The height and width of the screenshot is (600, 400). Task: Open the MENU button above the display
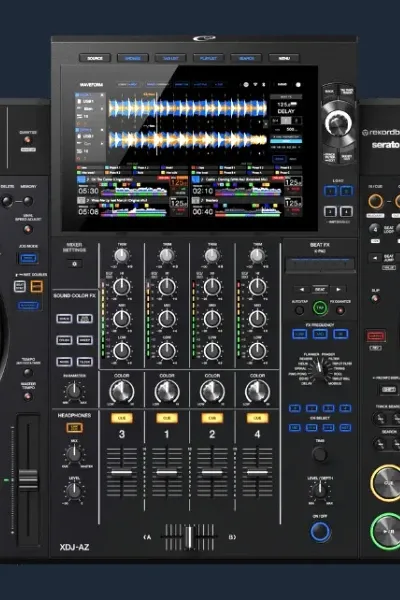click(284, 58)
